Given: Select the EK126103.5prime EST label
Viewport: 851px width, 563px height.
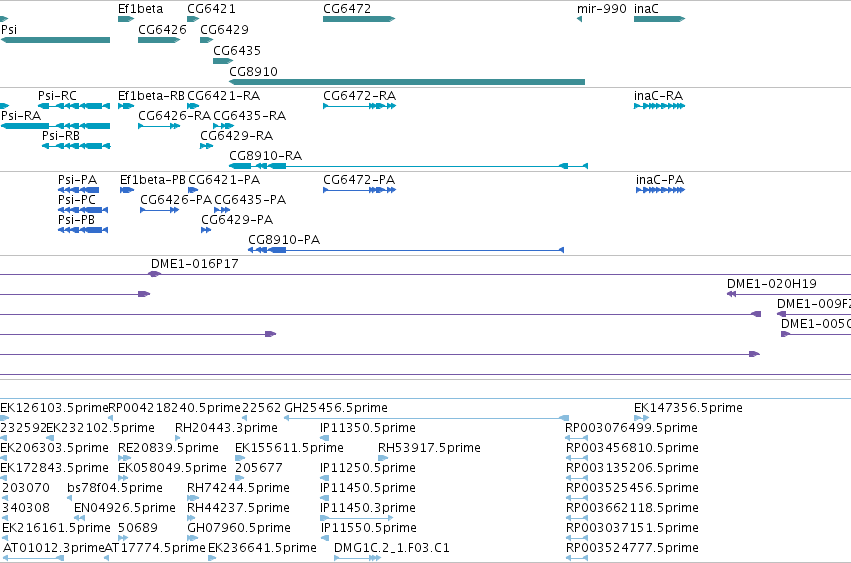Looking at the screenshot, I should (54, 408).
